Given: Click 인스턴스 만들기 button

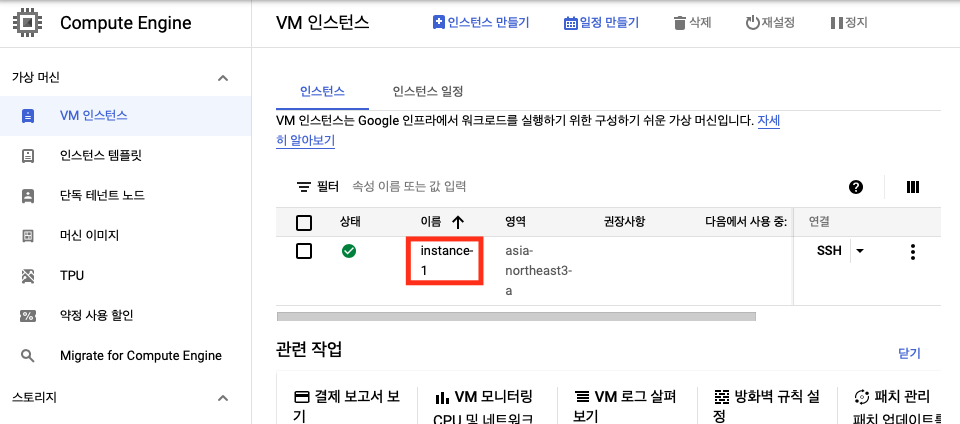Looking at the screenshot, I should point(481,23).
